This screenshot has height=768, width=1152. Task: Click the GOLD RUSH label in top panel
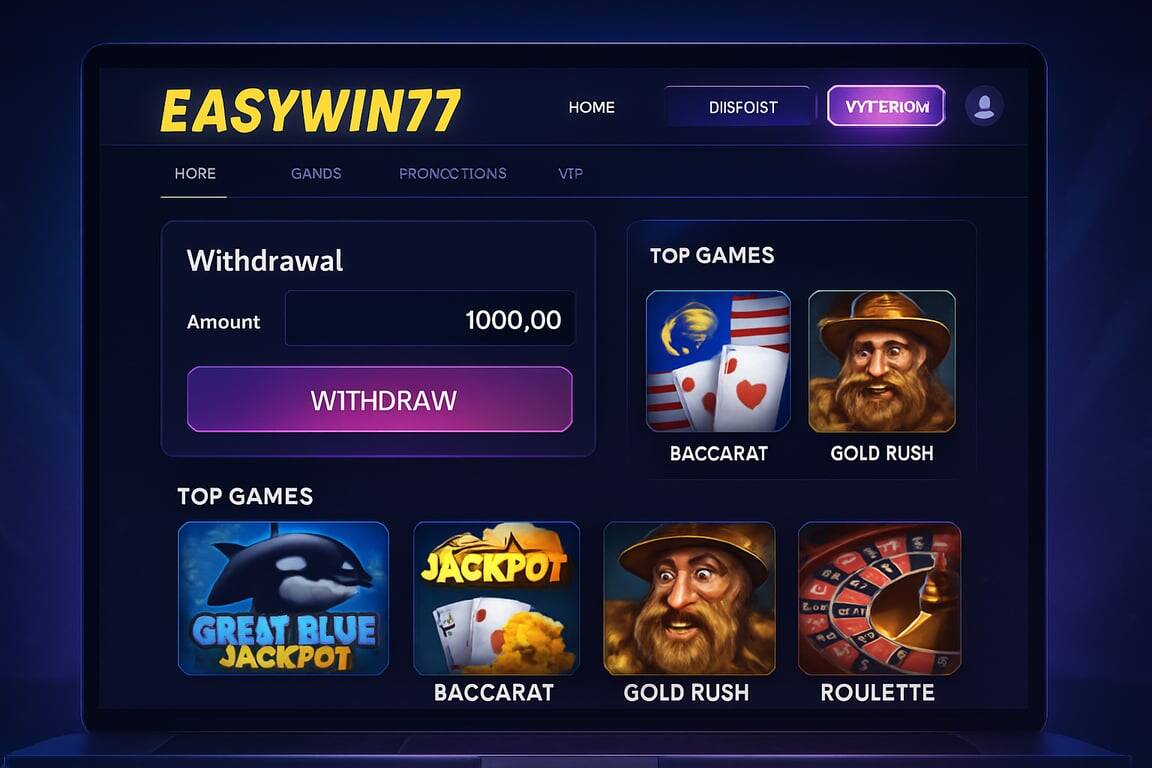pos(882,453)
